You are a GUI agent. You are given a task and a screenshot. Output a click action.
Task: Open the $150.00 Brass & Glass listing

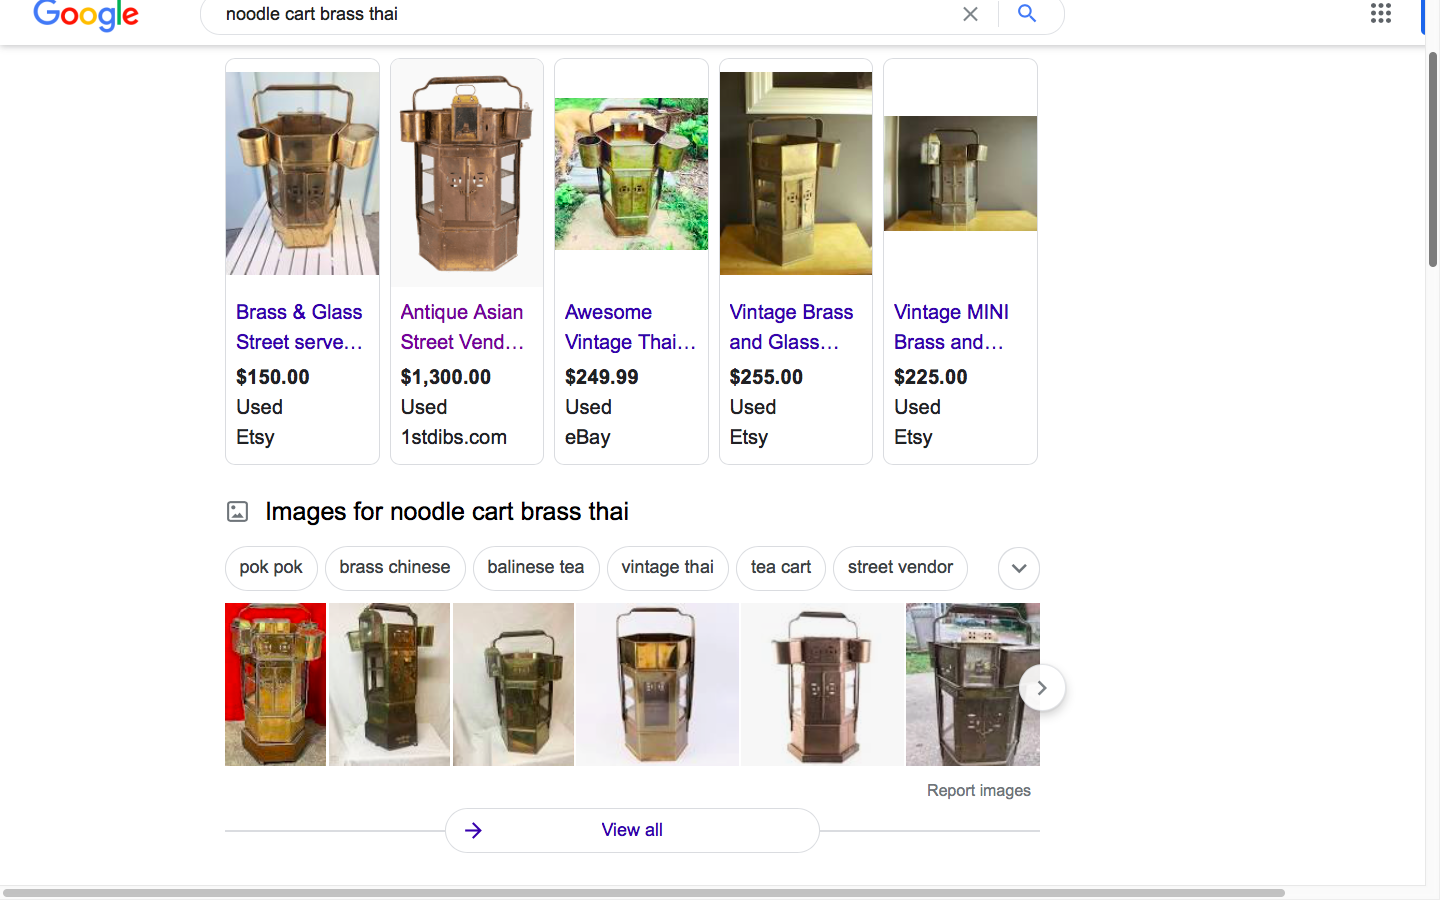click(x=299, y=327)
